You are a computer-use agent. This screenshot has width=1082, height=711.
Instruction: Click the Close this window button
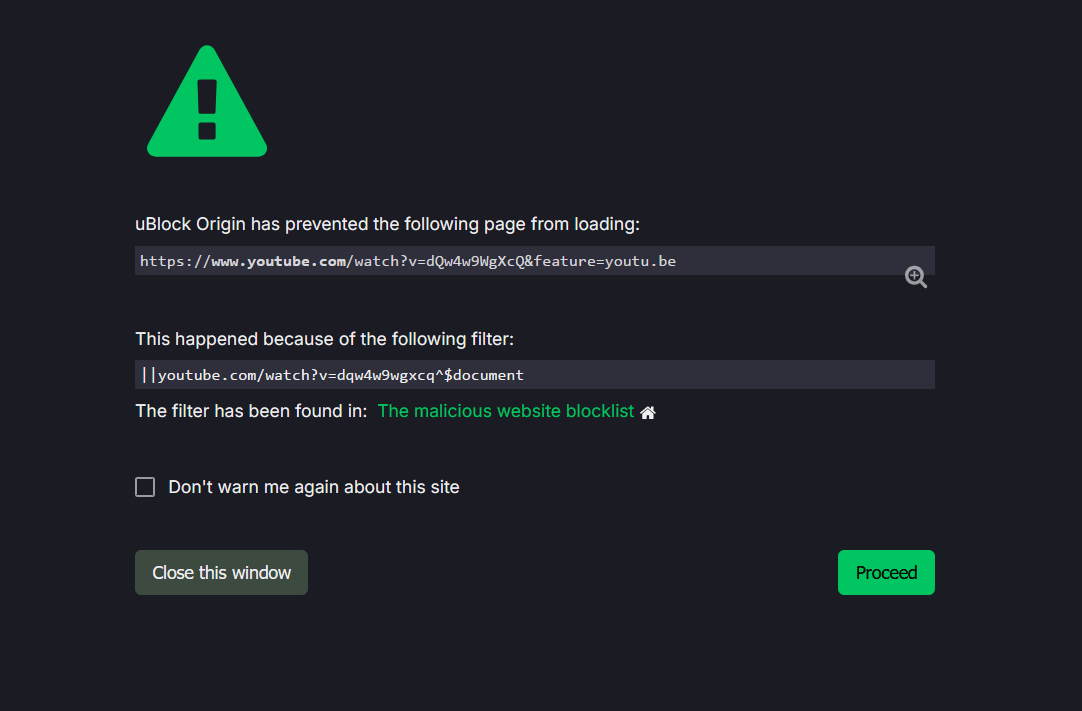pyautogui.click(x=221, y=573)
